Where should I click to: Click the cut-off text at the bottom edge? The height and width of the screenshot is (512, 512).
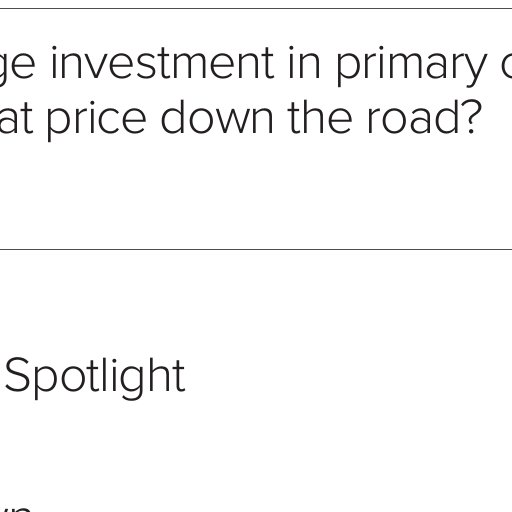click(17, 509)
